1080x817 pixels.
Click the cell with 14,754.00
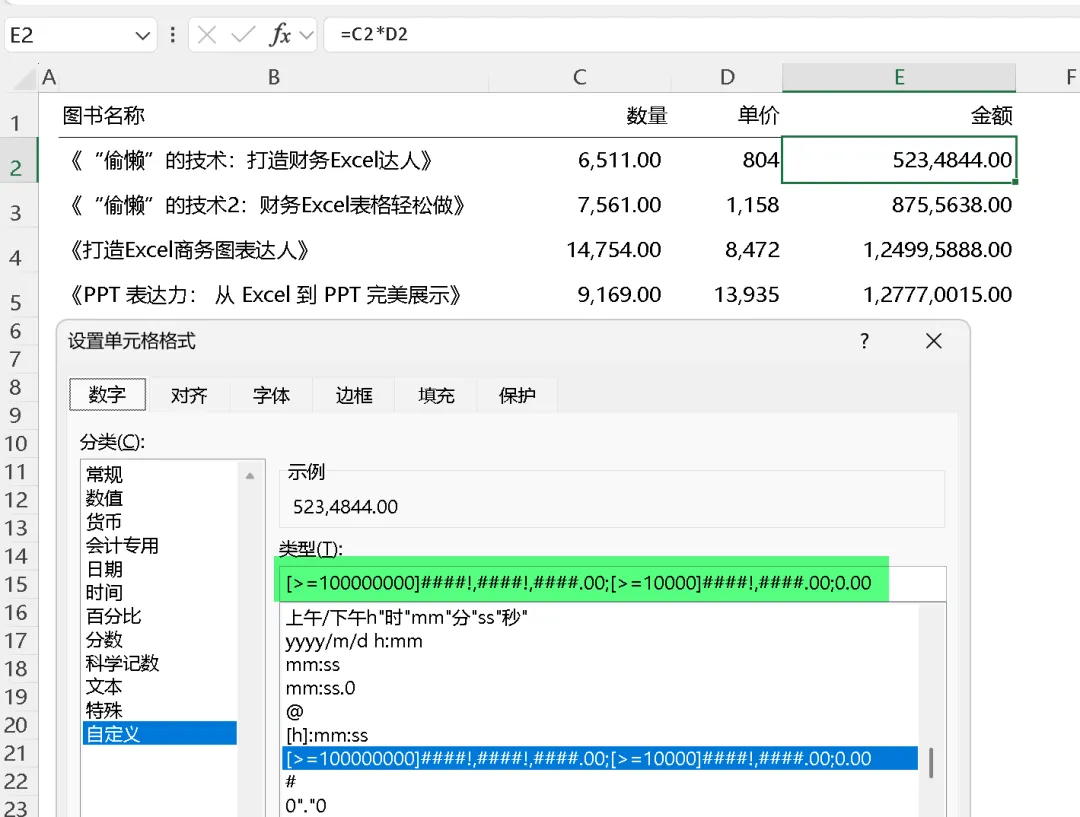click(x=580, y=249)
